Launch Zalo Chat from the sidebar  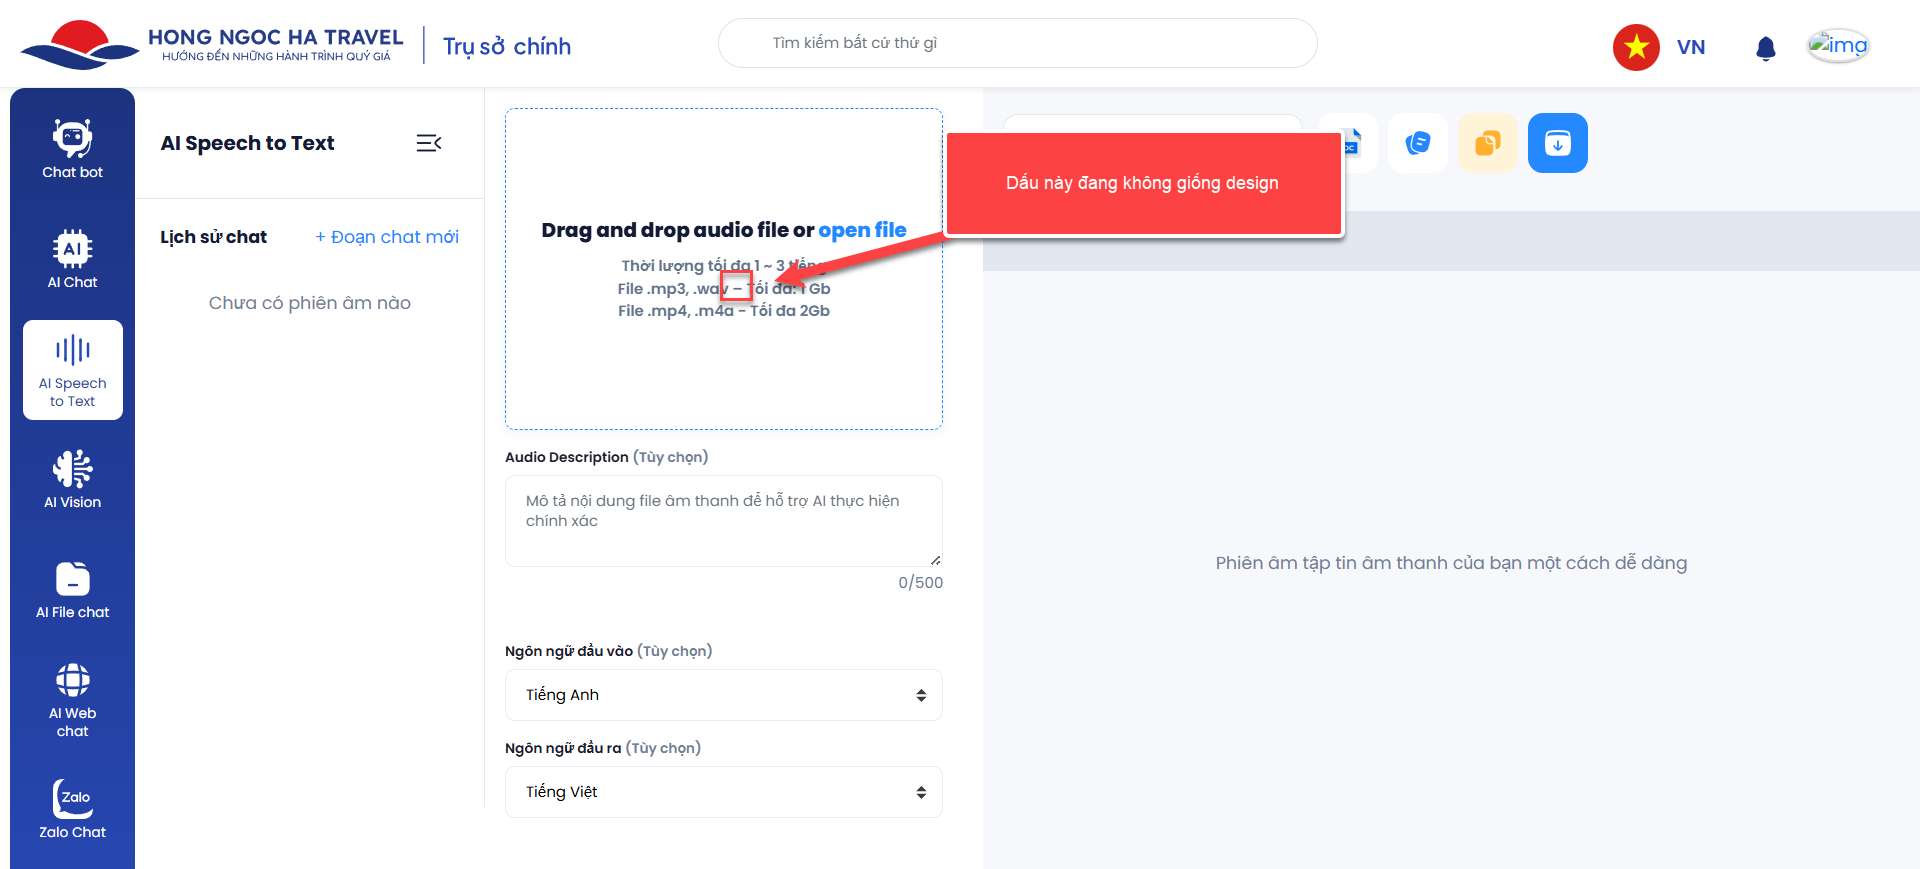pos(72,810)
